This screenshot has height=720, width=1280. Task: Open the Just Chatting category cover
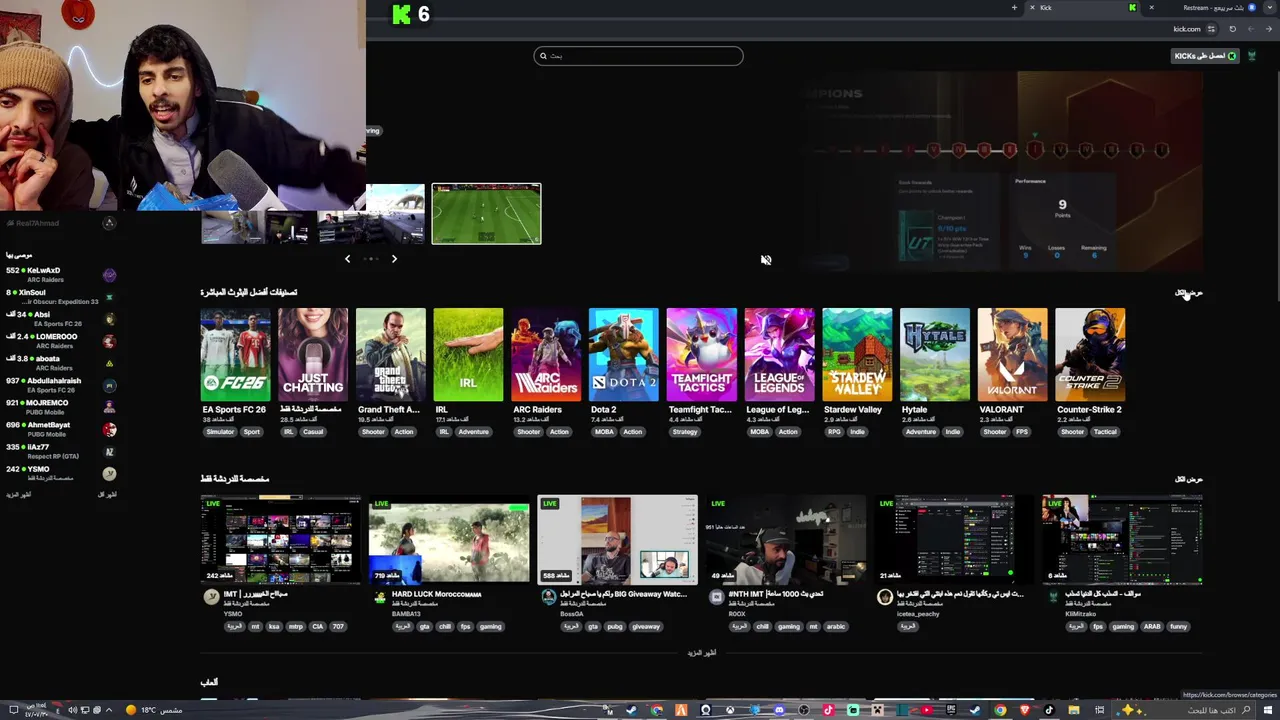tap(313, 354)
